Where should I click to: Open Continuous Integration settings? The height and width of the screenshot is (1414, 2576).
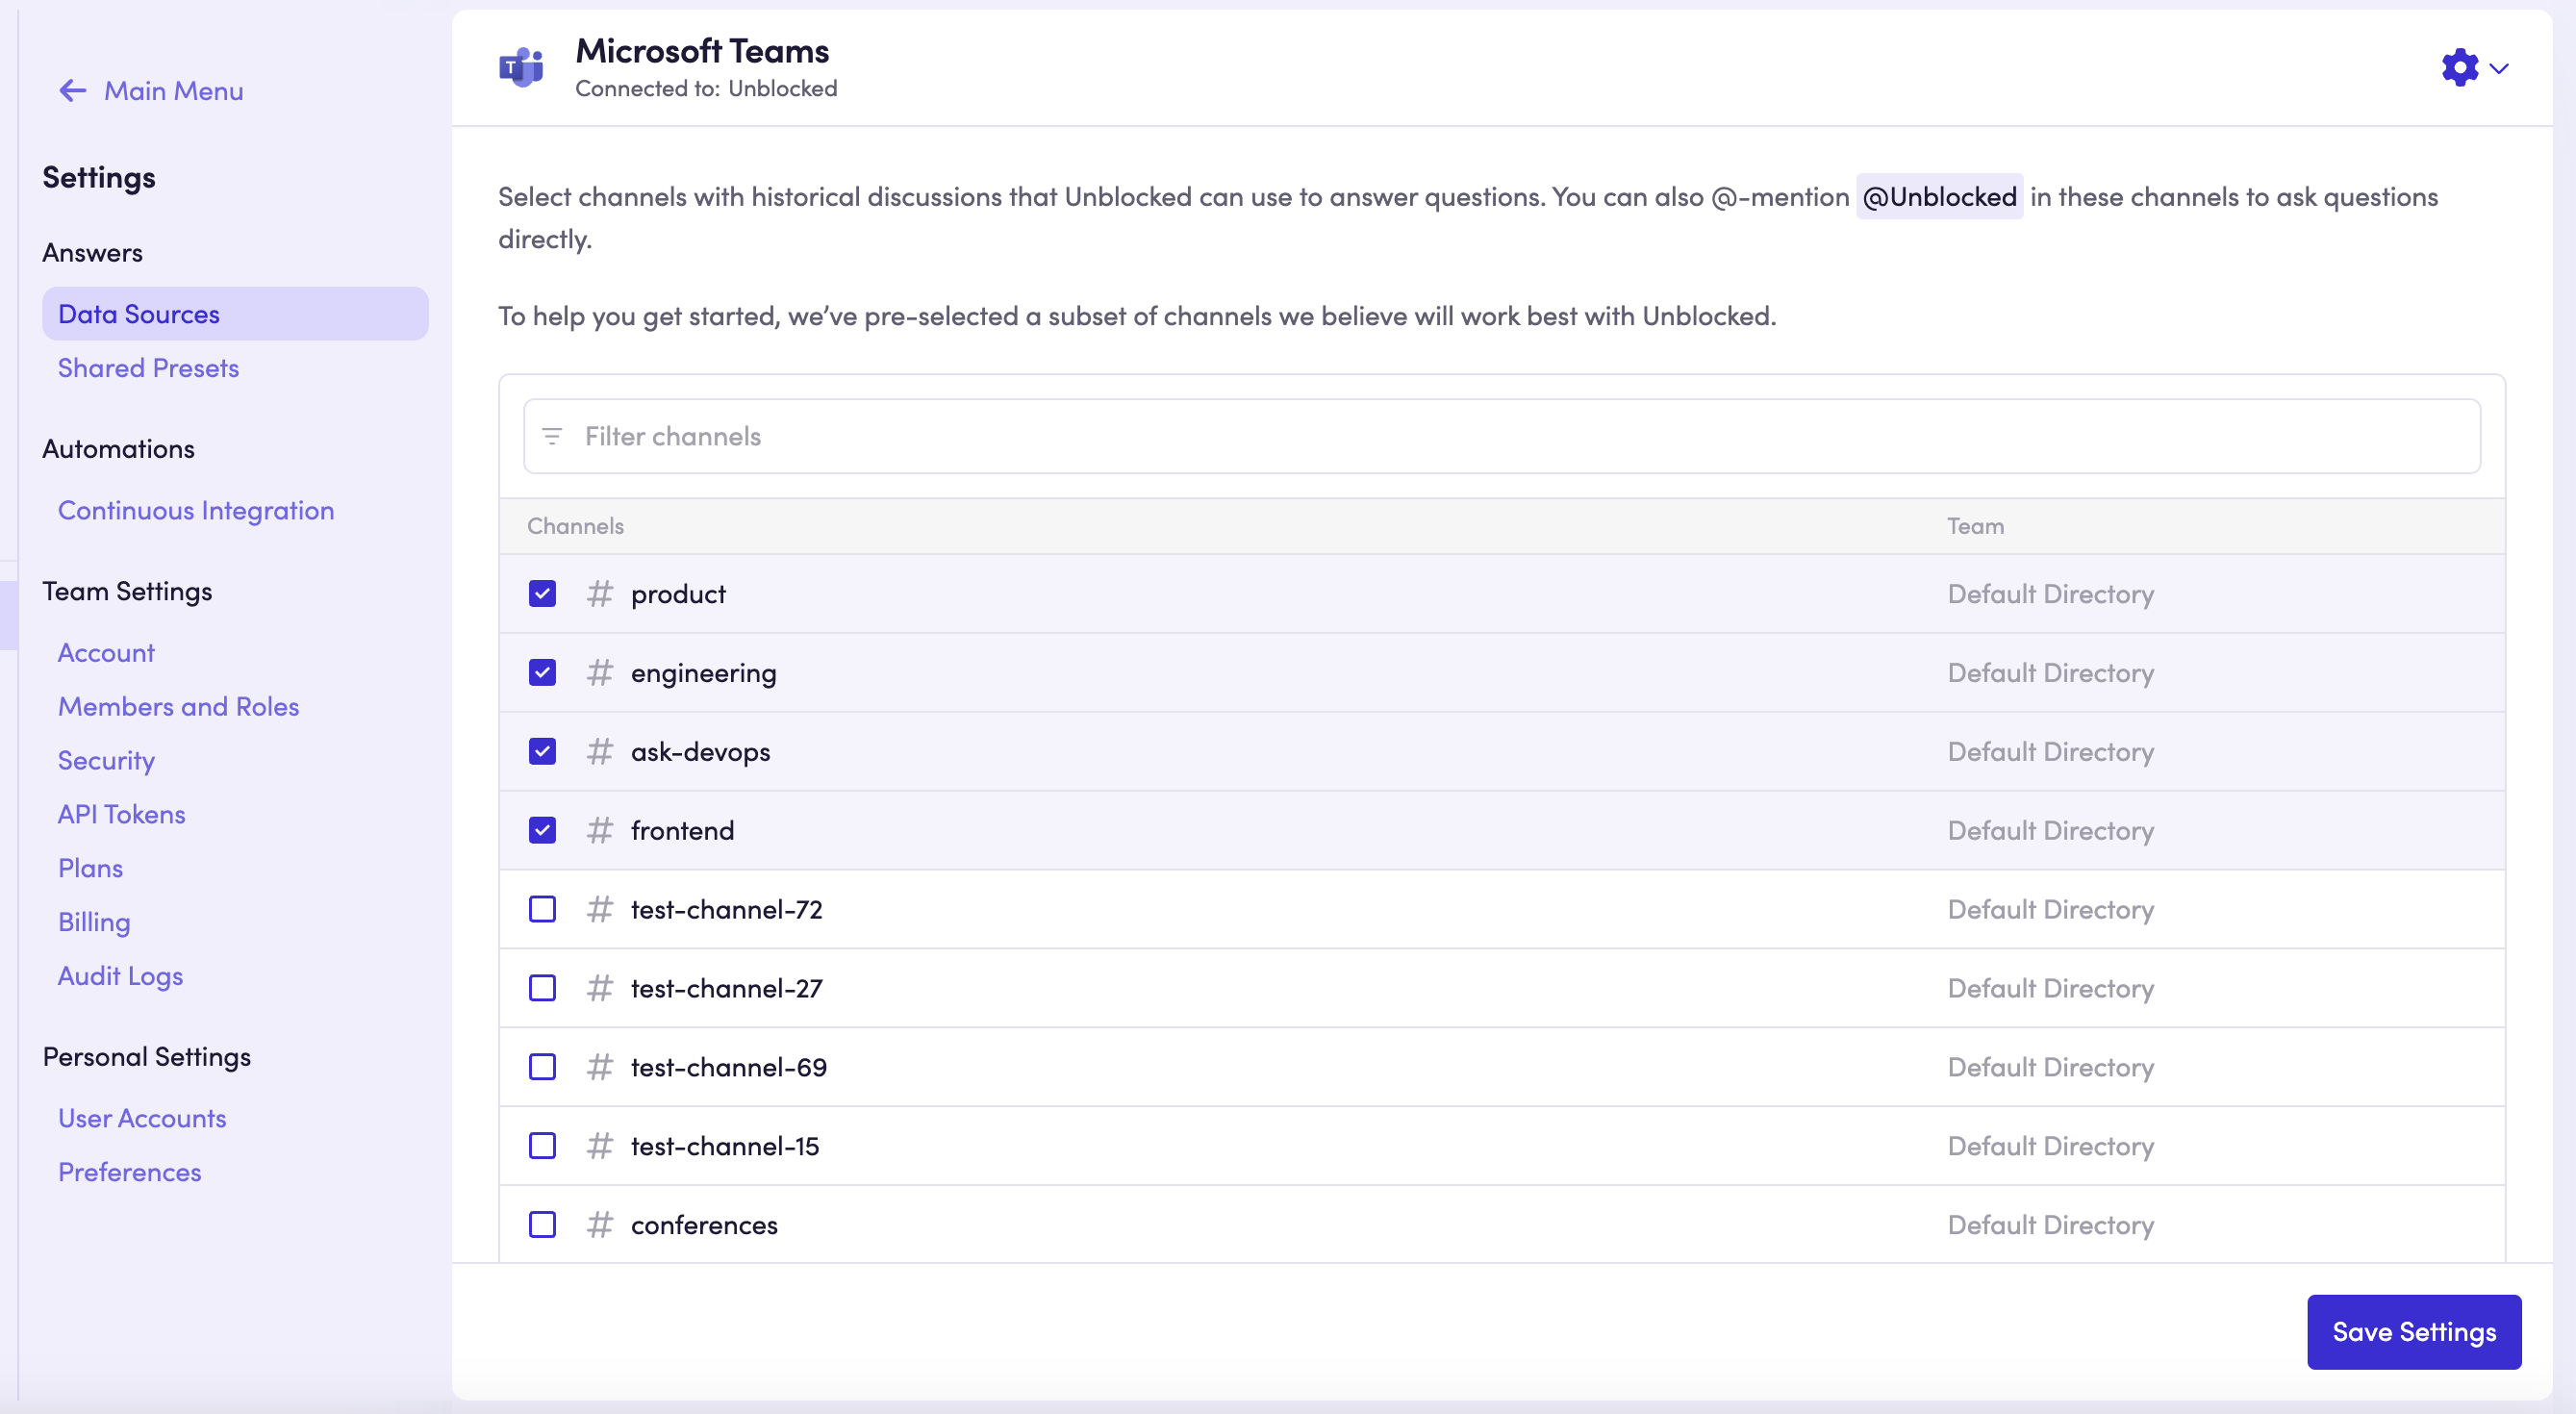tap(196, 511)
